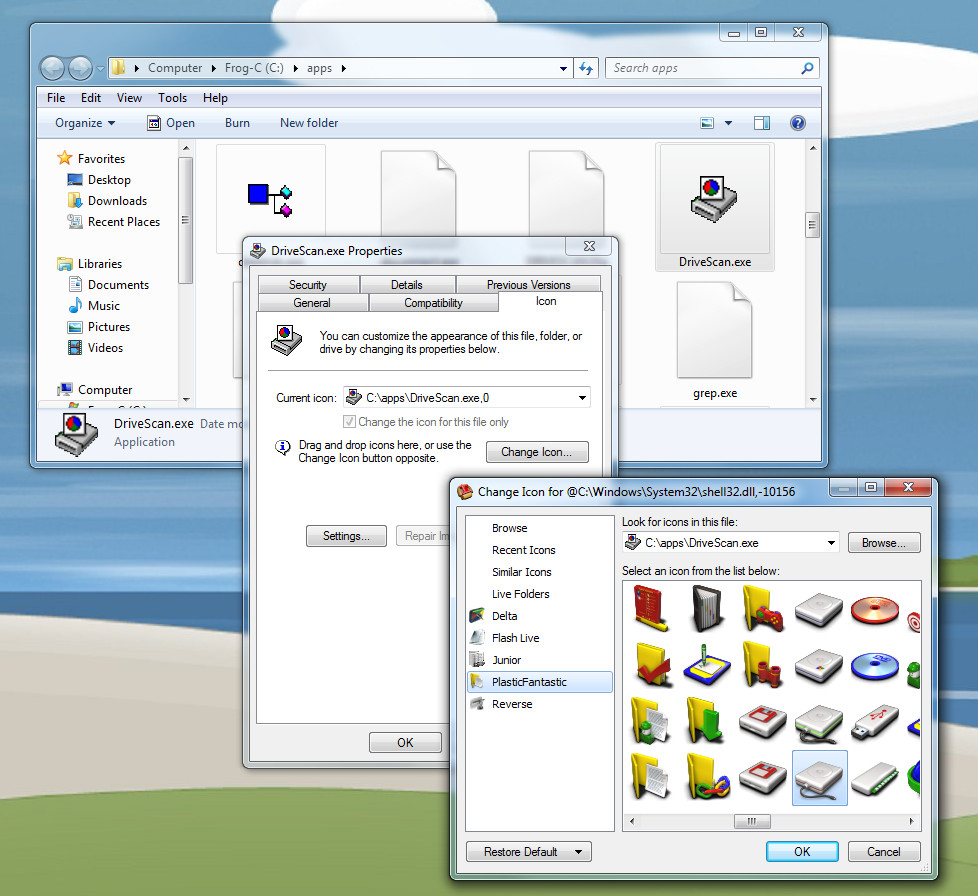Open Recent Icons in Change Icon sidebar
Screen dimensions: 978x896
point(523,550)
